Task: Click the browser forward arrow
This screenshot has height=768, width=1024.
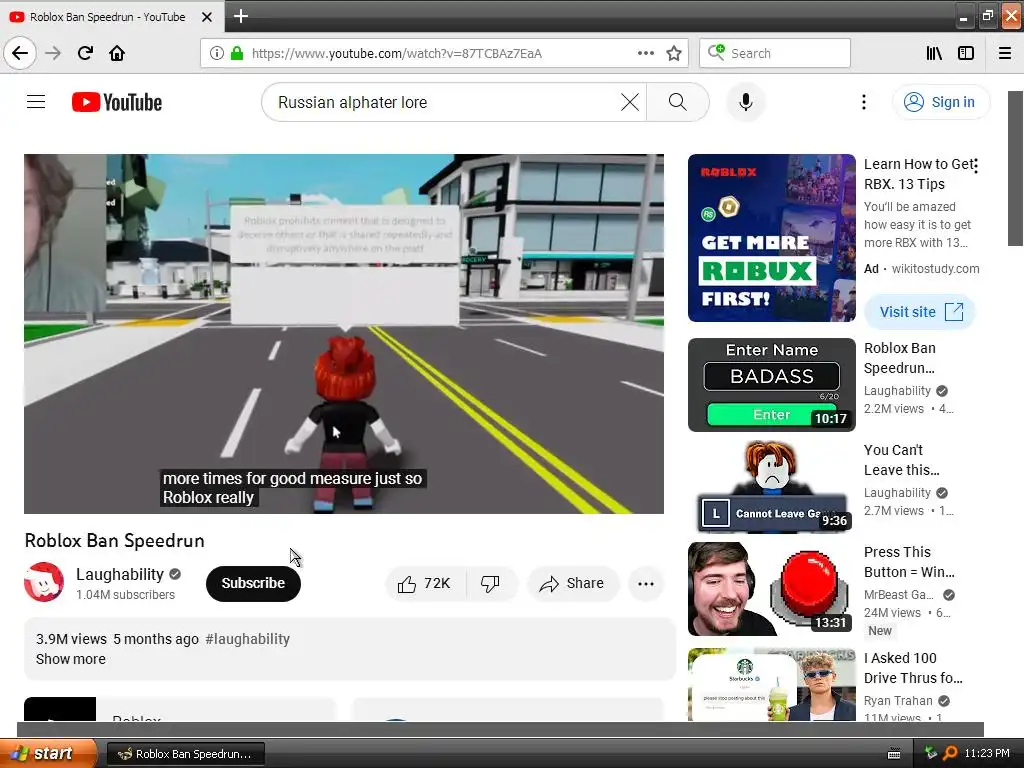Action: (53, 53)
